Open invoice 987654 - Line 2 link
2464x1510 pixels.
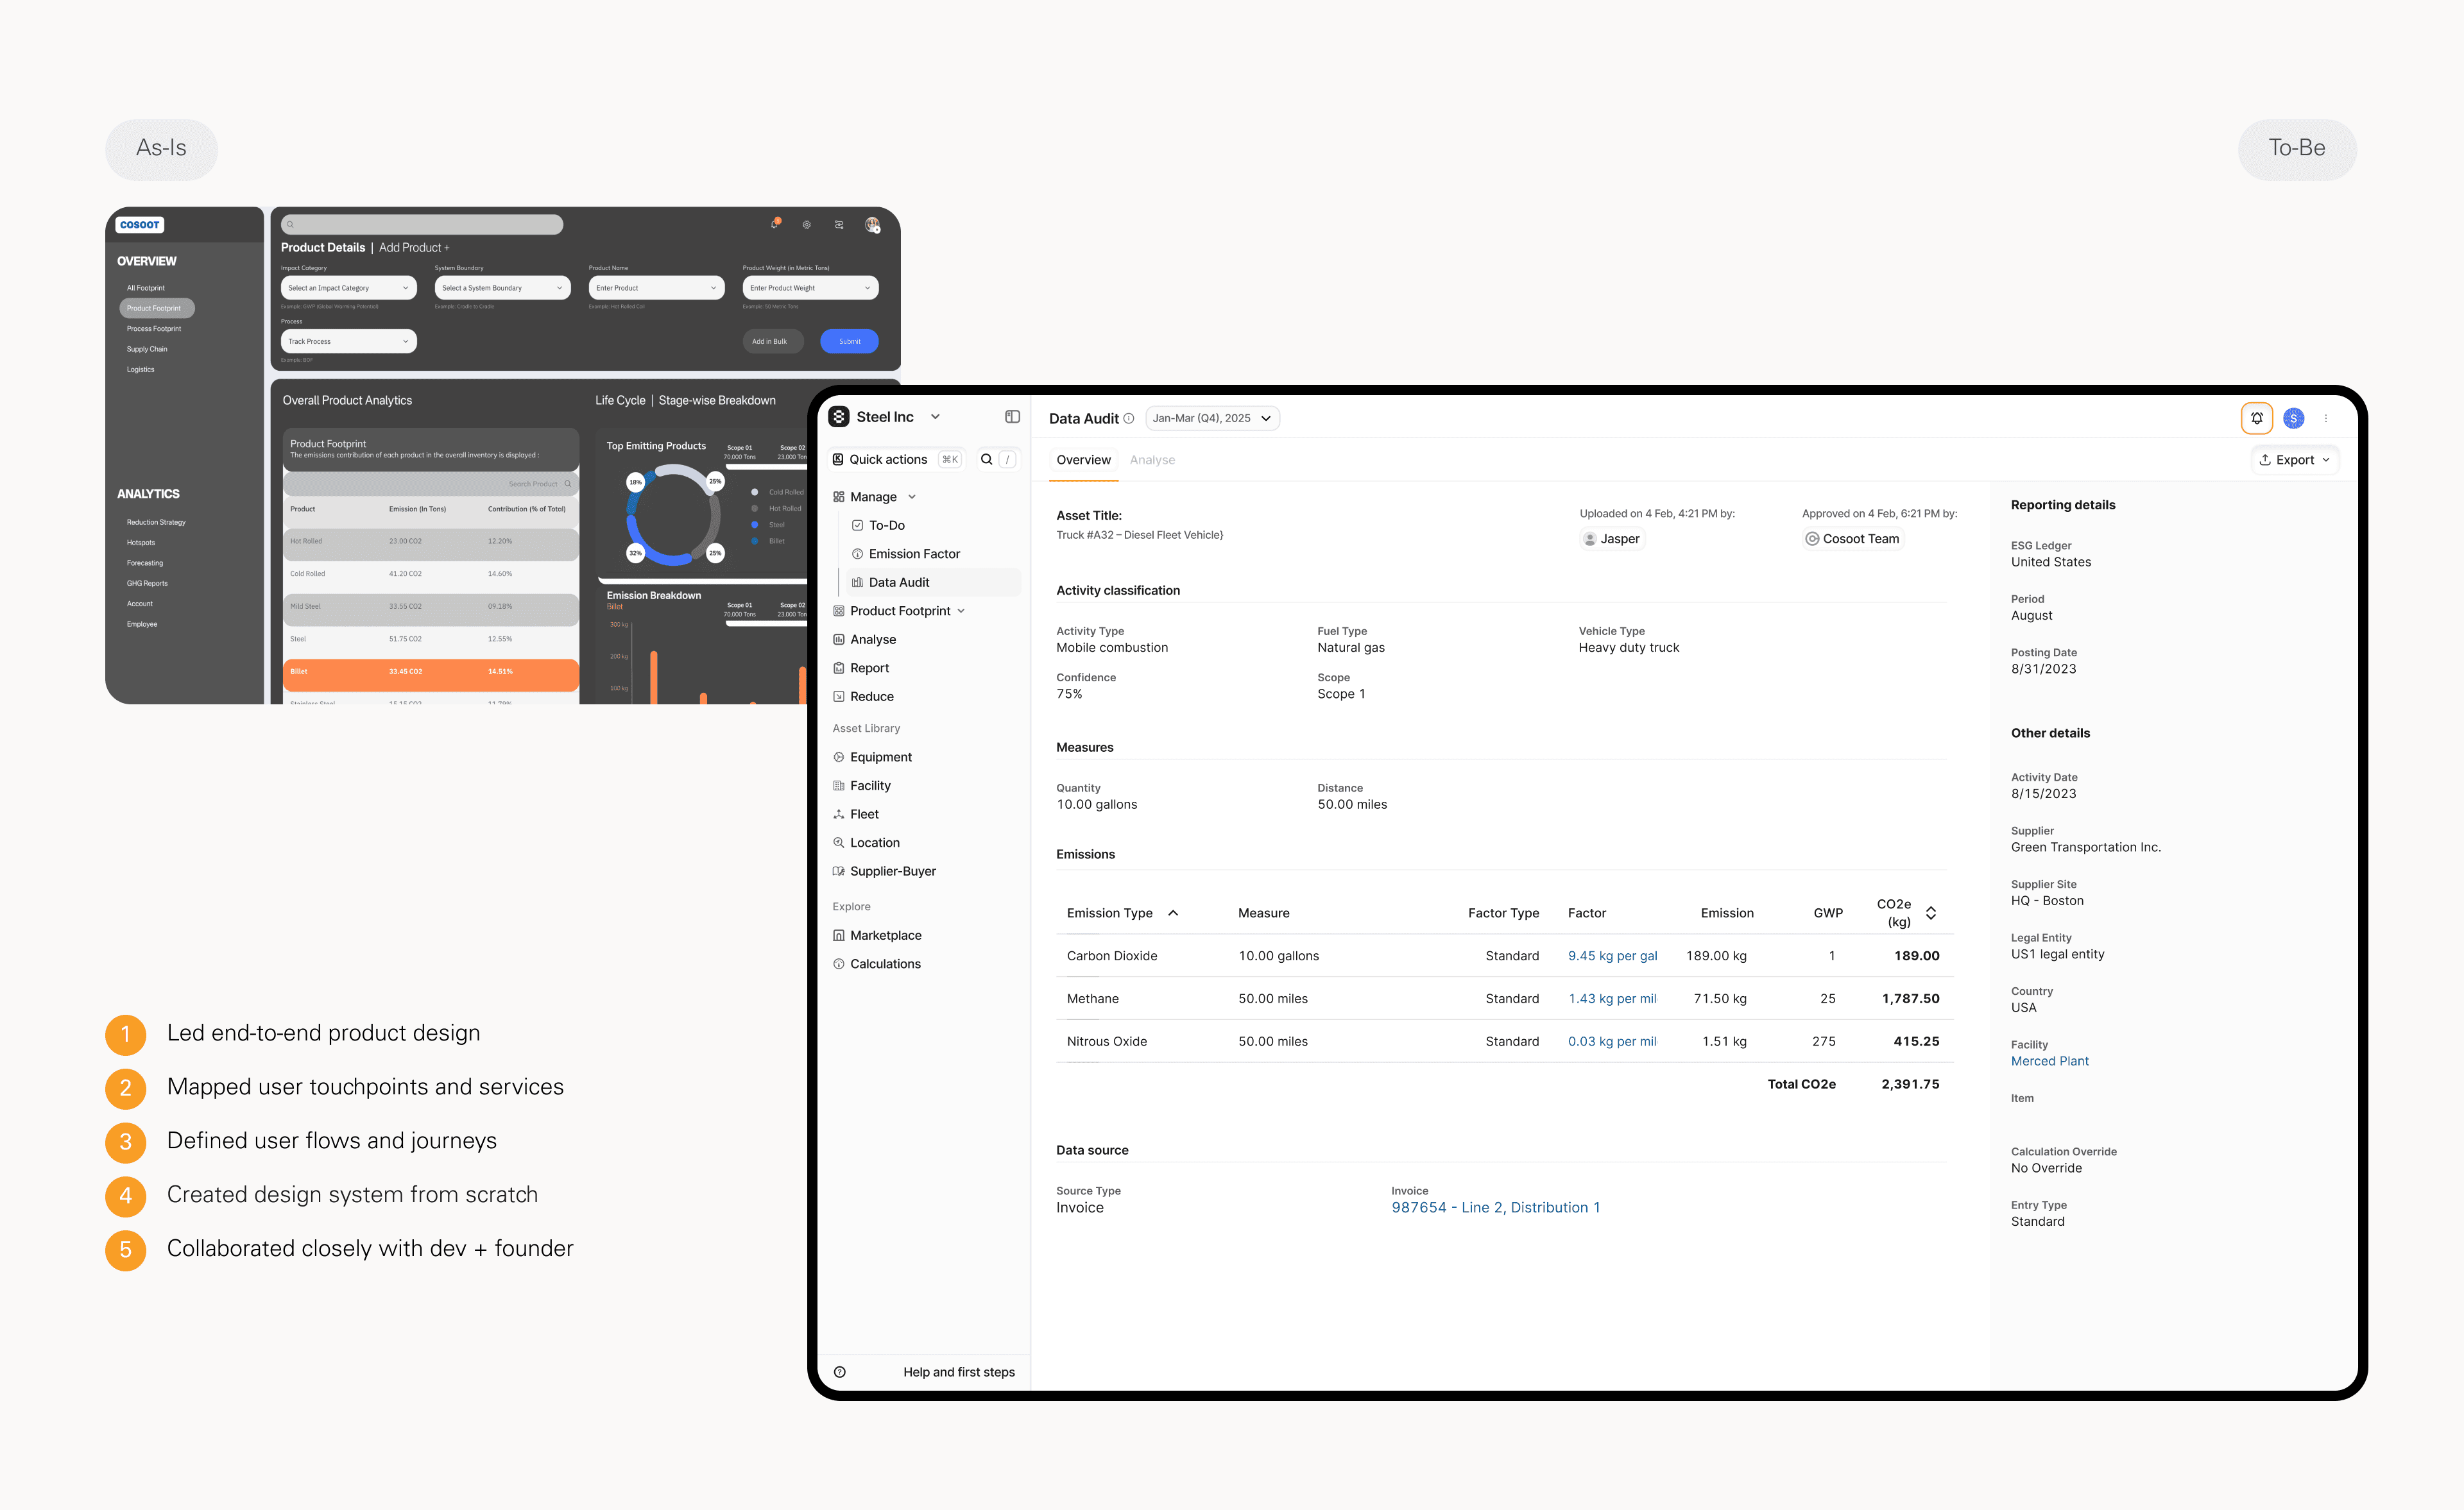[x=1495, y=1207]
